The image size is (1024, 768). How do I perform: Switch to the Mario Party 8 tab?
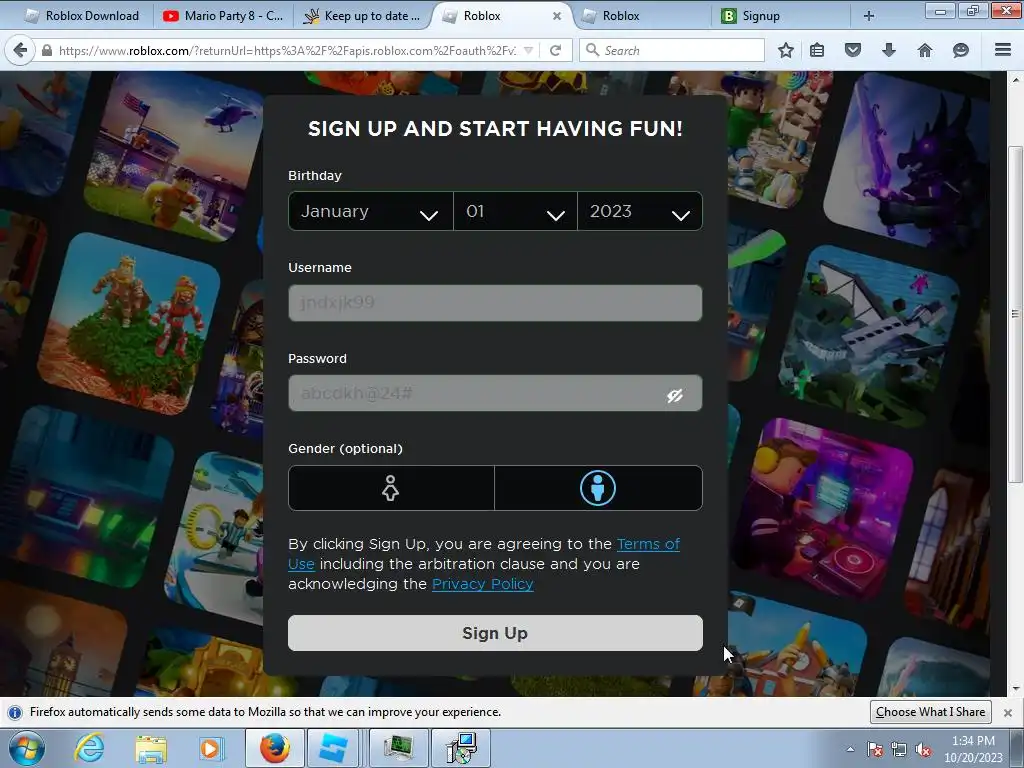point(223,16)
